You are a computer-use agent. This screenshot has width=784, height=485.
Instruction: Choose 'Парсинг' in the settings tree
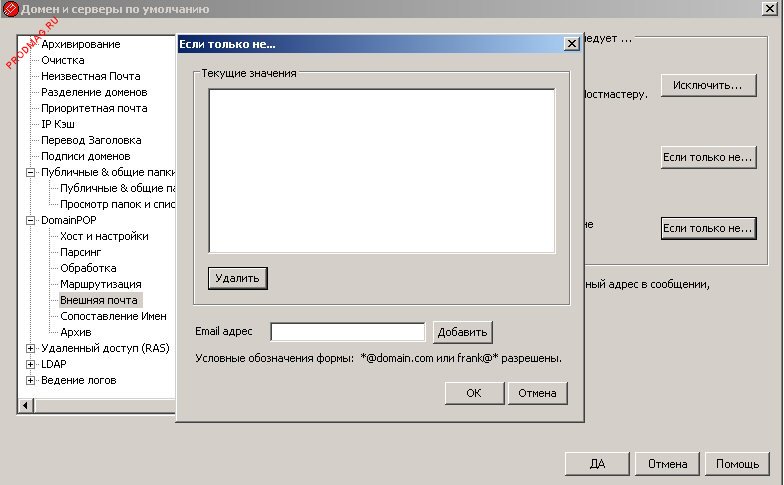81,252
